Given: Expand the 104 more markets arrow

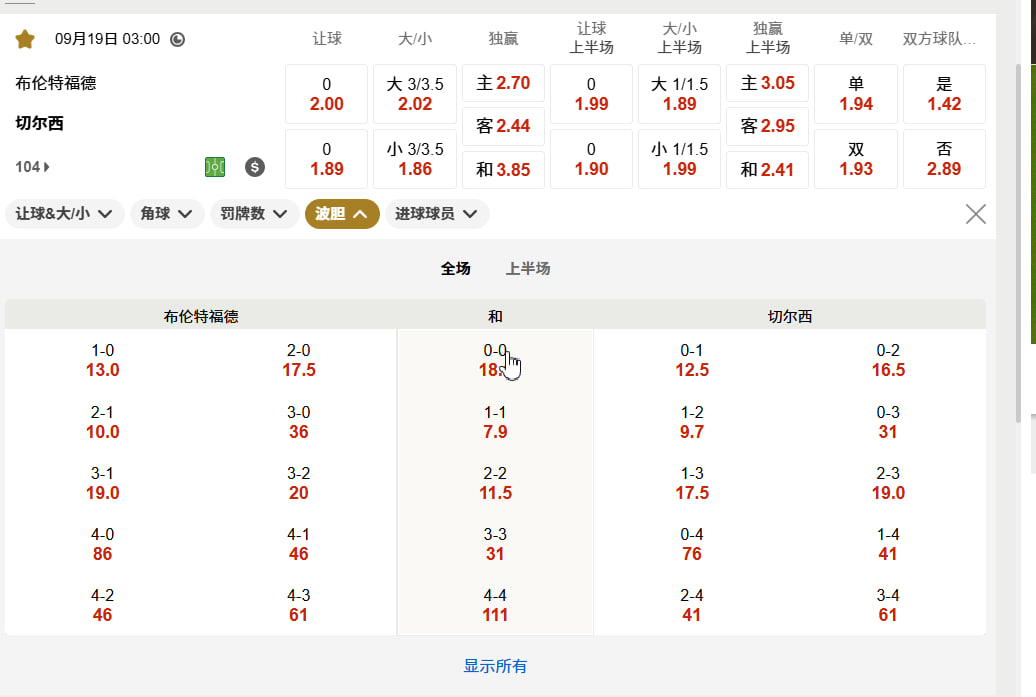Looking at the screenshot, I should pyautogui.click(x=32, y=167).
